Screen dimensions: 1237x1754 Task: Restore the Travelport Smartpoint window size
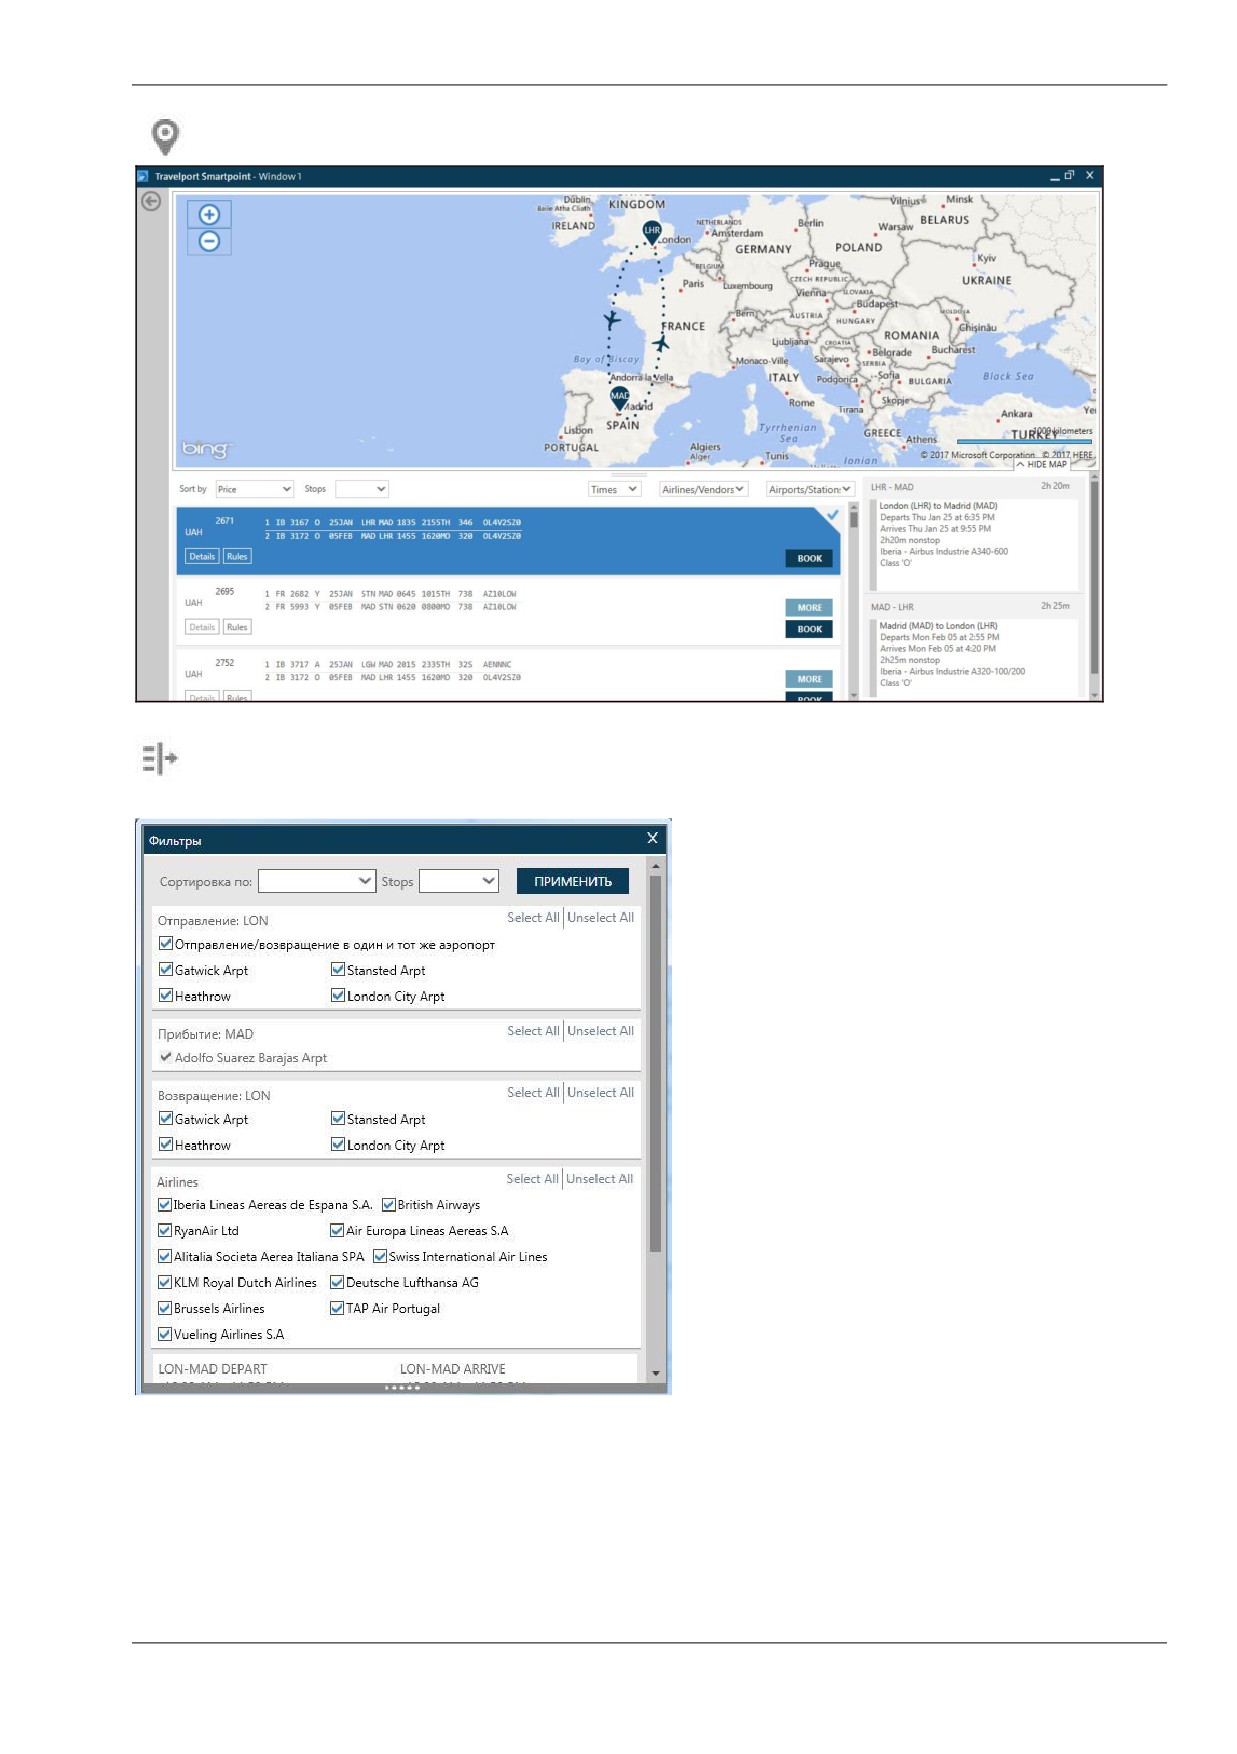(1069, 175)
